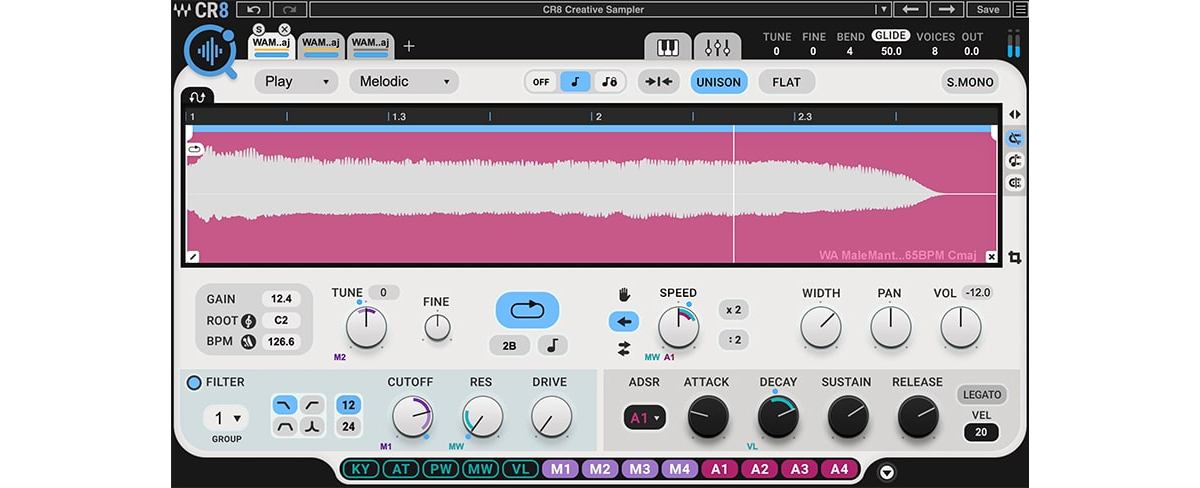Screen dimensions: 1200x488
Task: Select the 24 dB filter slope
Action: [x=349, y=427]
